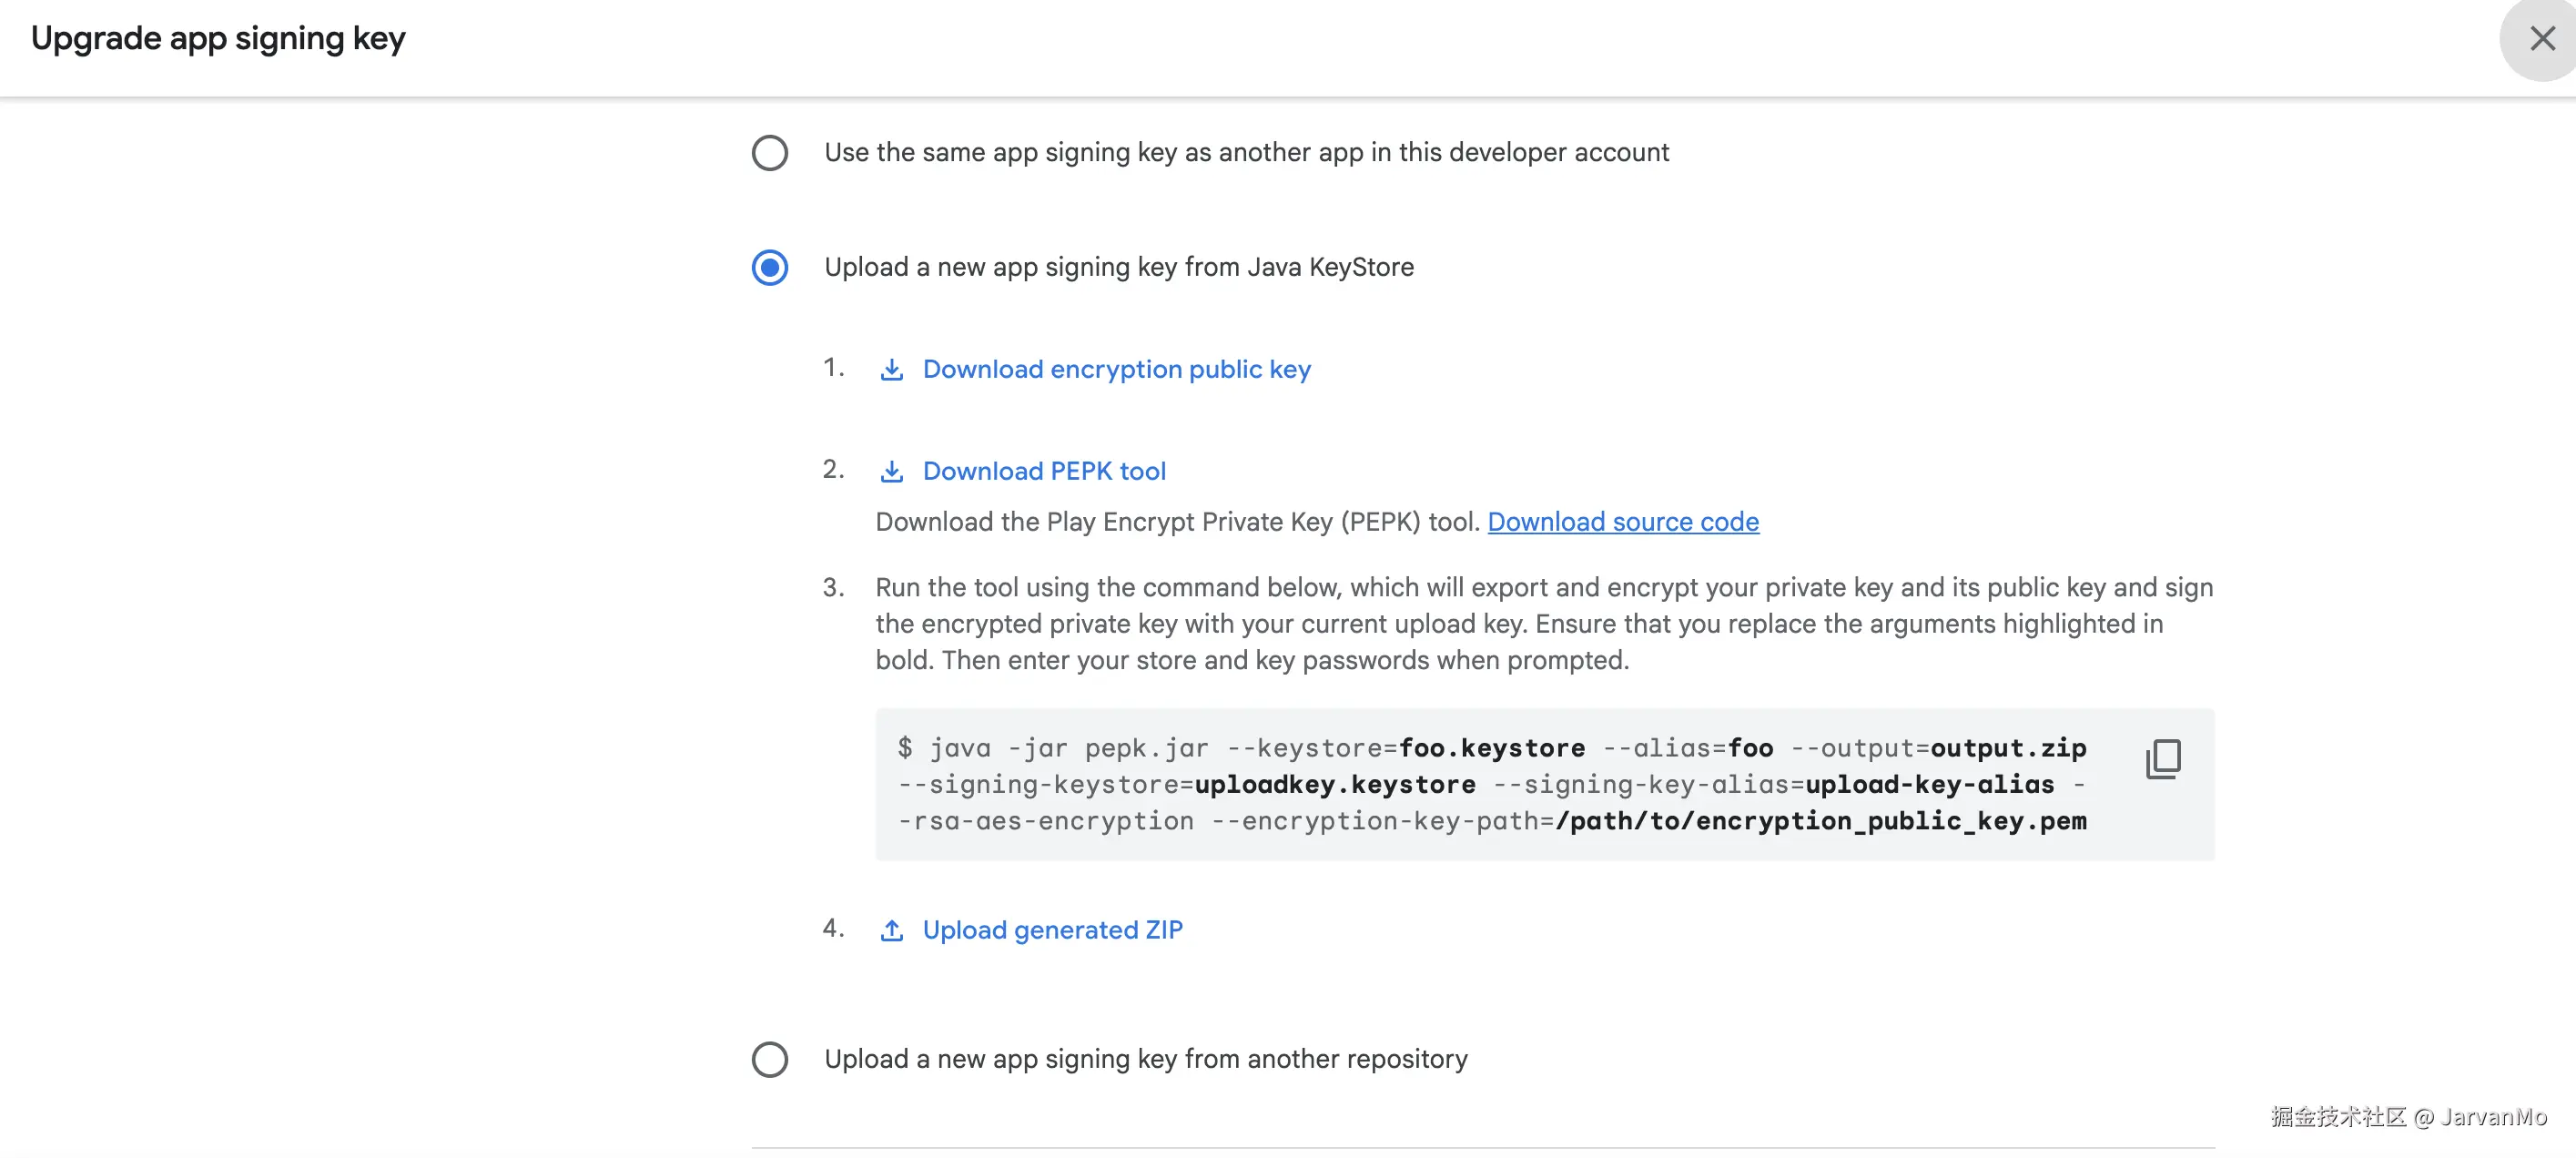Click the Upgrade app signing key title
The height and width of the screenshot is (1158, 2576).
coord(218,39)
